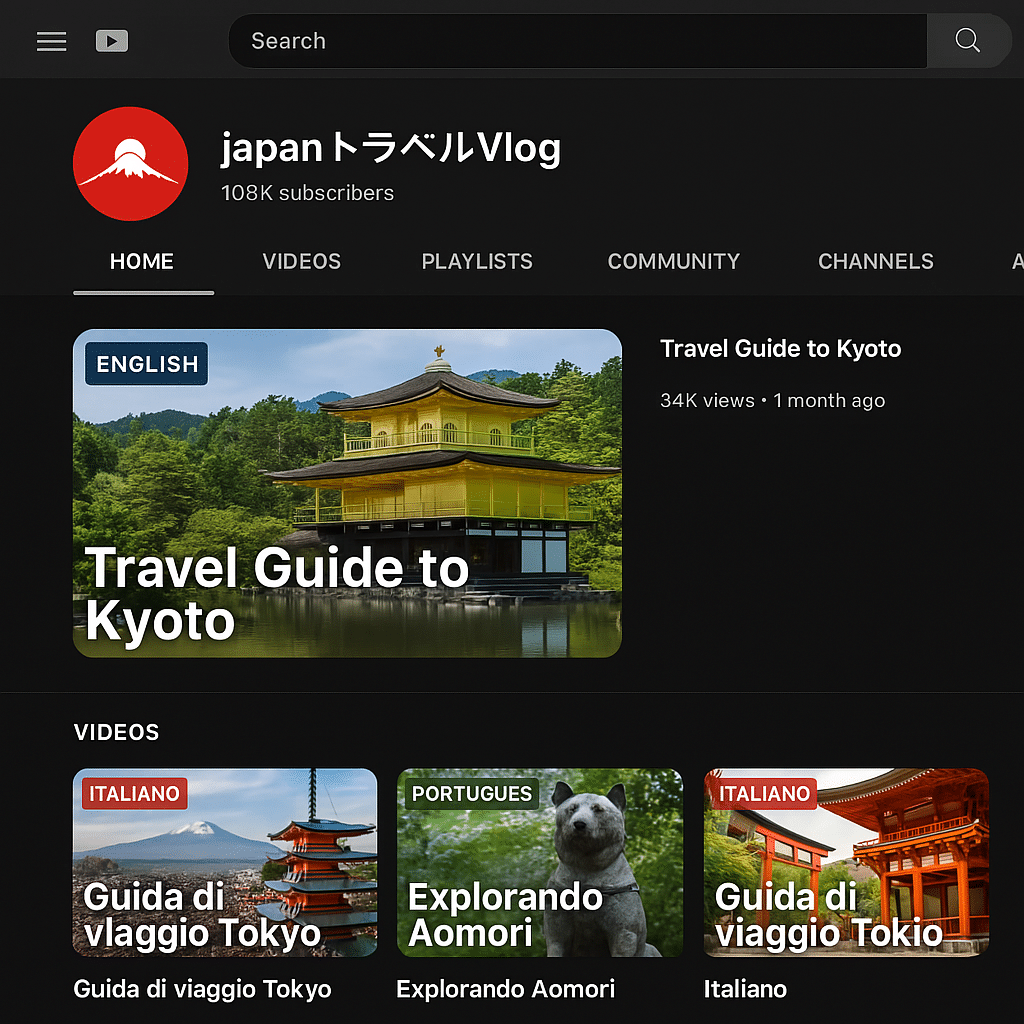Open the PLAYLISTS tab
Image resolution: width=1024 pixels, height=1024 pixels.
[x=477, y=261]
